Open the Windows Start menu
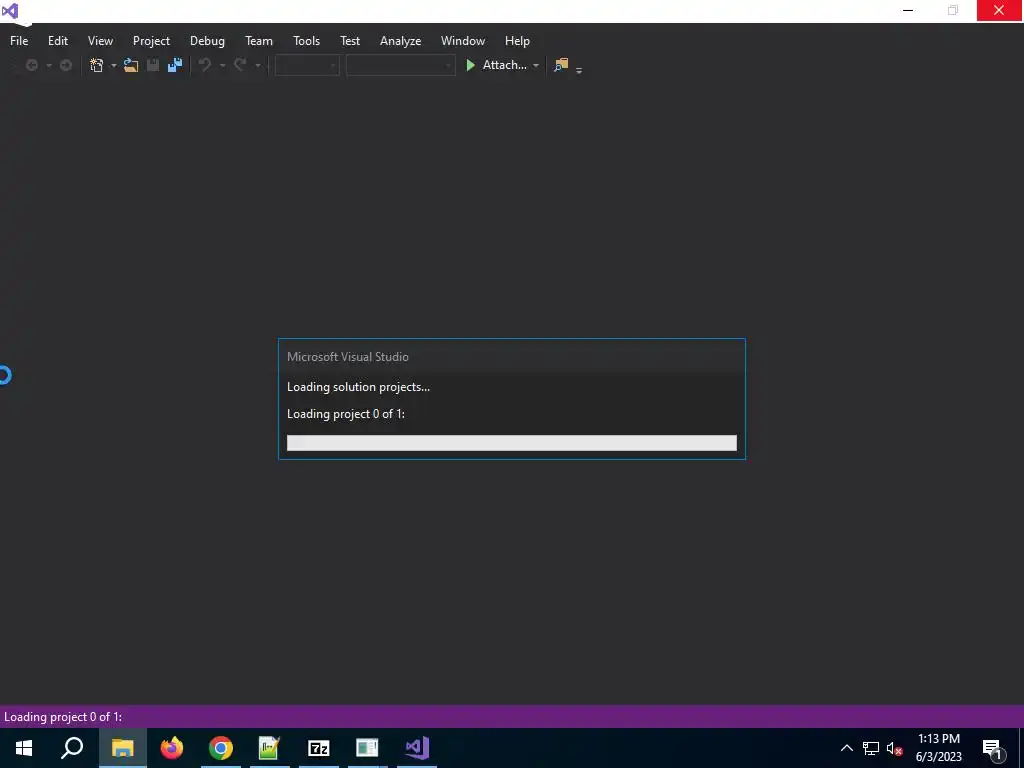The width and height of the screenshot is (1024, 768). coord(24,748)
